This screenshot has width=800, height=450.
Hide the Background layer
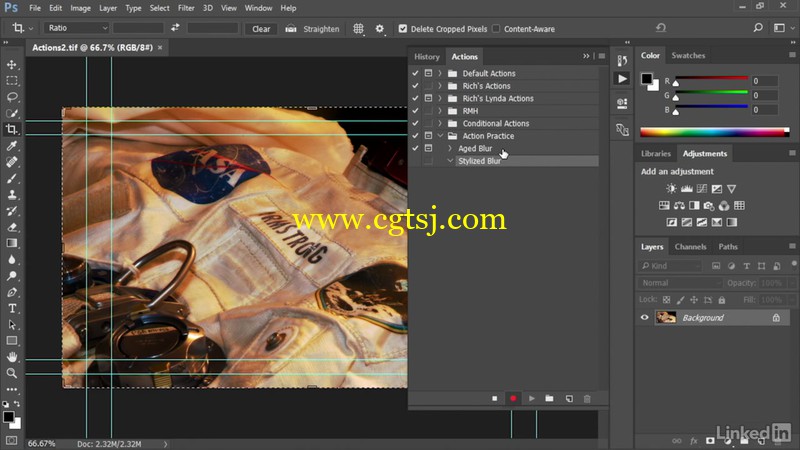644,317
